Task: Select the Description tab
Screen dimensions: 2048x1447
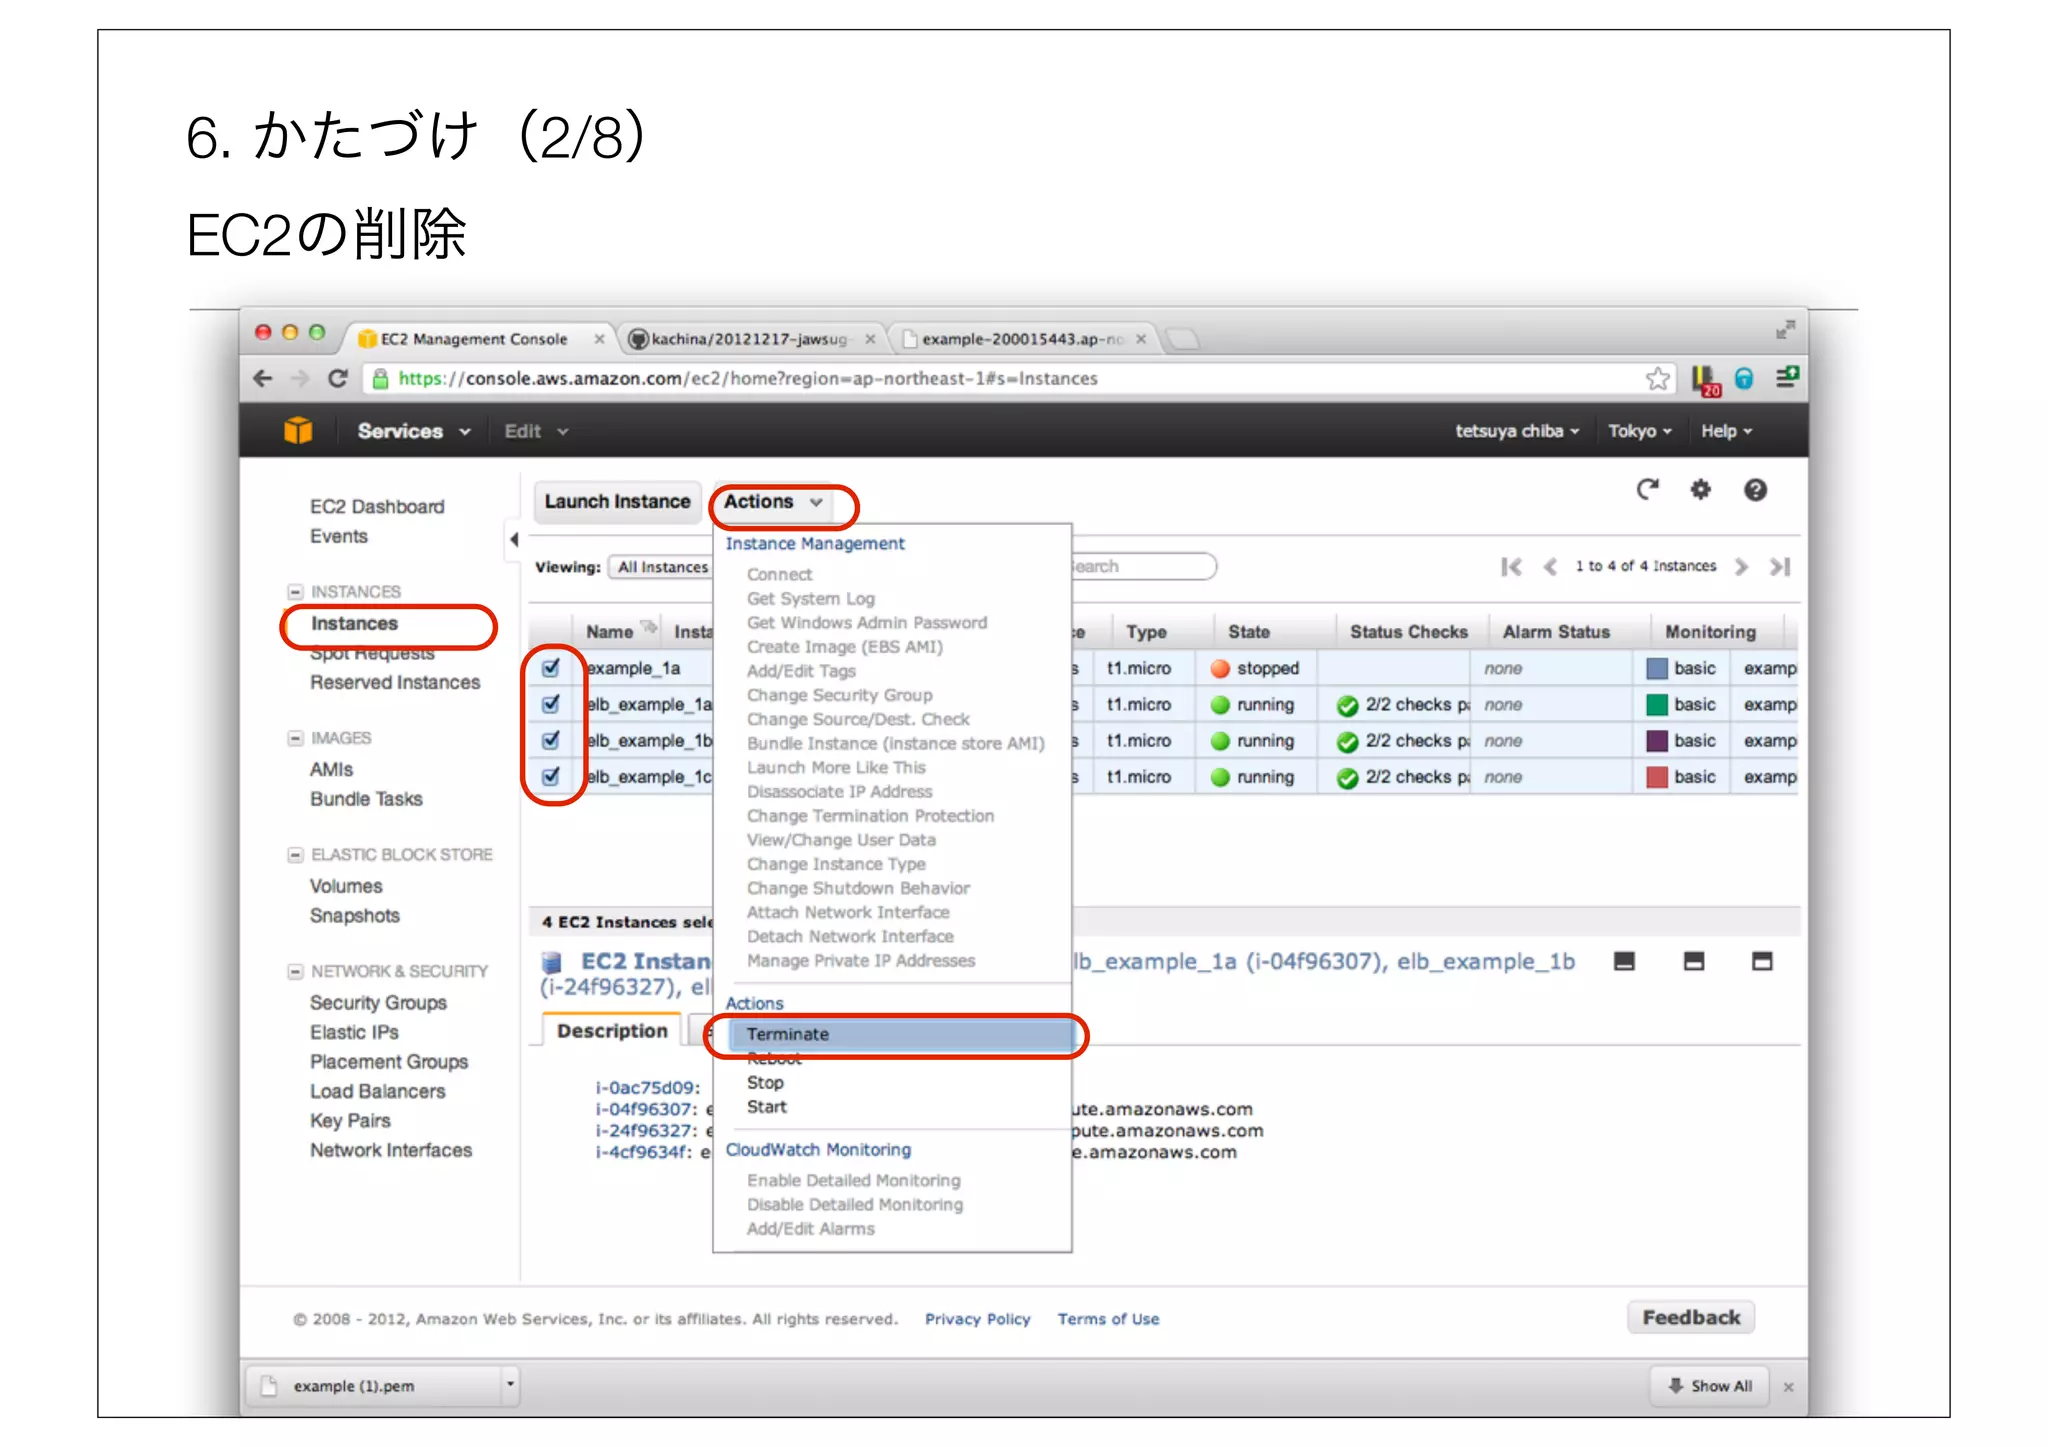Action: [x=612, y=1031]
